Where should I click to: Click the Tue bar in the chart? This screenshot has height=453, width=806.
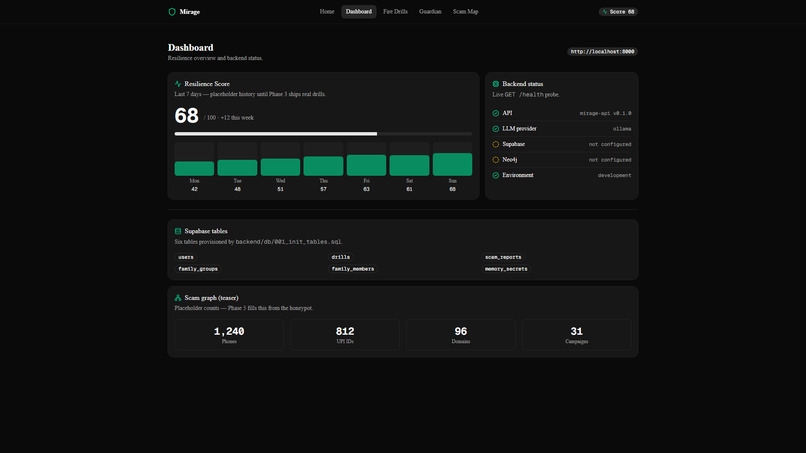(237, 168)
